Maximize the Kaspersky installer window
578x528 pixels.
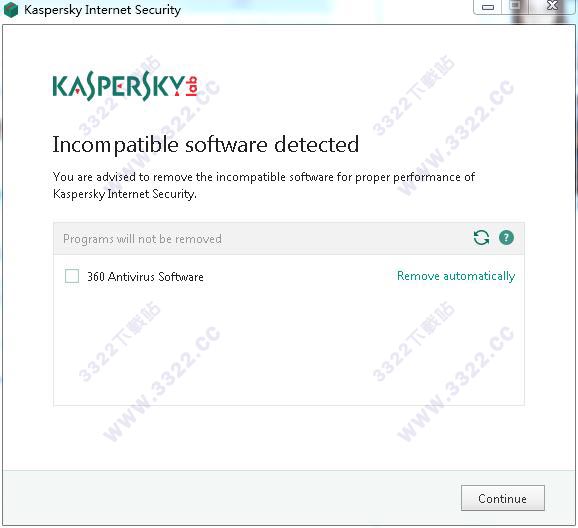(x=515, y=6)
